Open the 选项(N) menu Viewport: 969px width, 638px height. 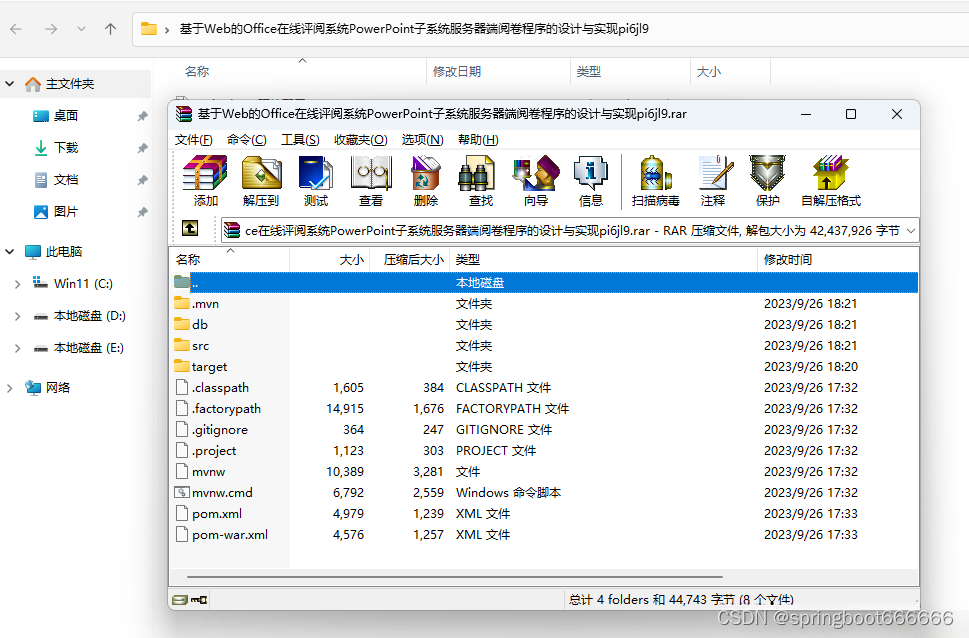pyautogui.click(x=423, y=140)
